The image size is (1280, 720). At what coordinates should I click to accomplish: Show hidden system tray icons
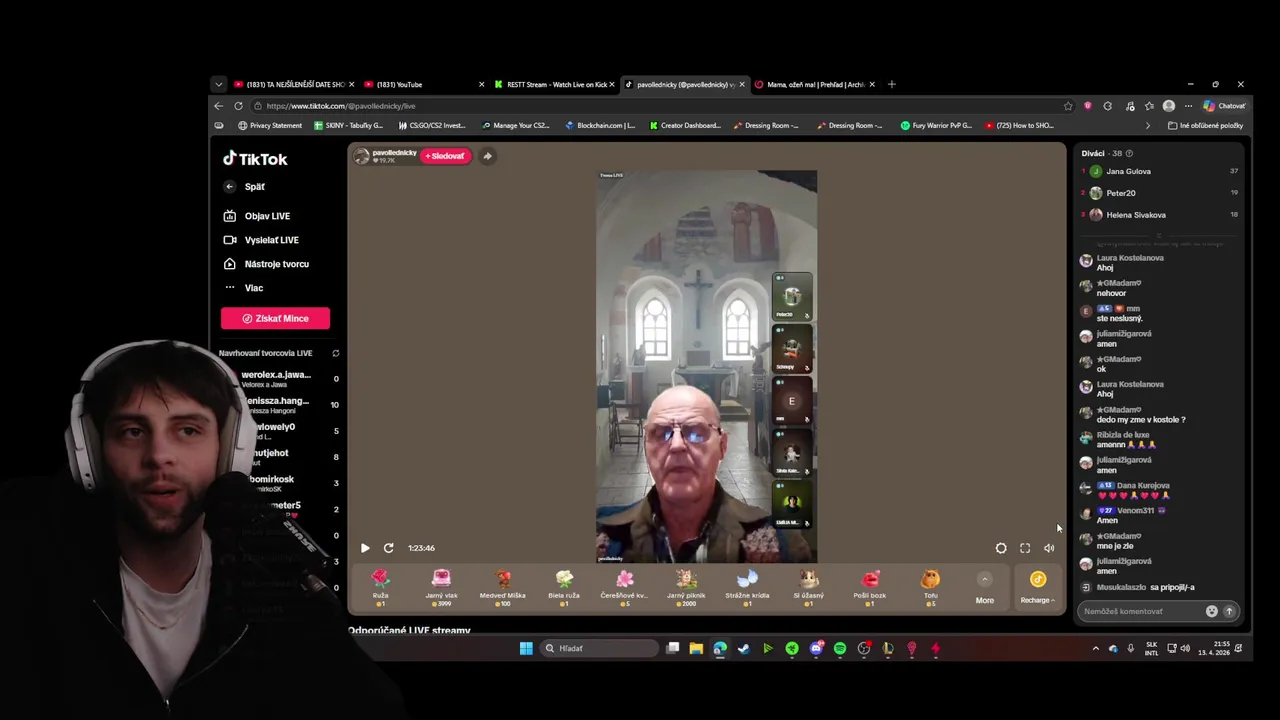pos(1095,648)
